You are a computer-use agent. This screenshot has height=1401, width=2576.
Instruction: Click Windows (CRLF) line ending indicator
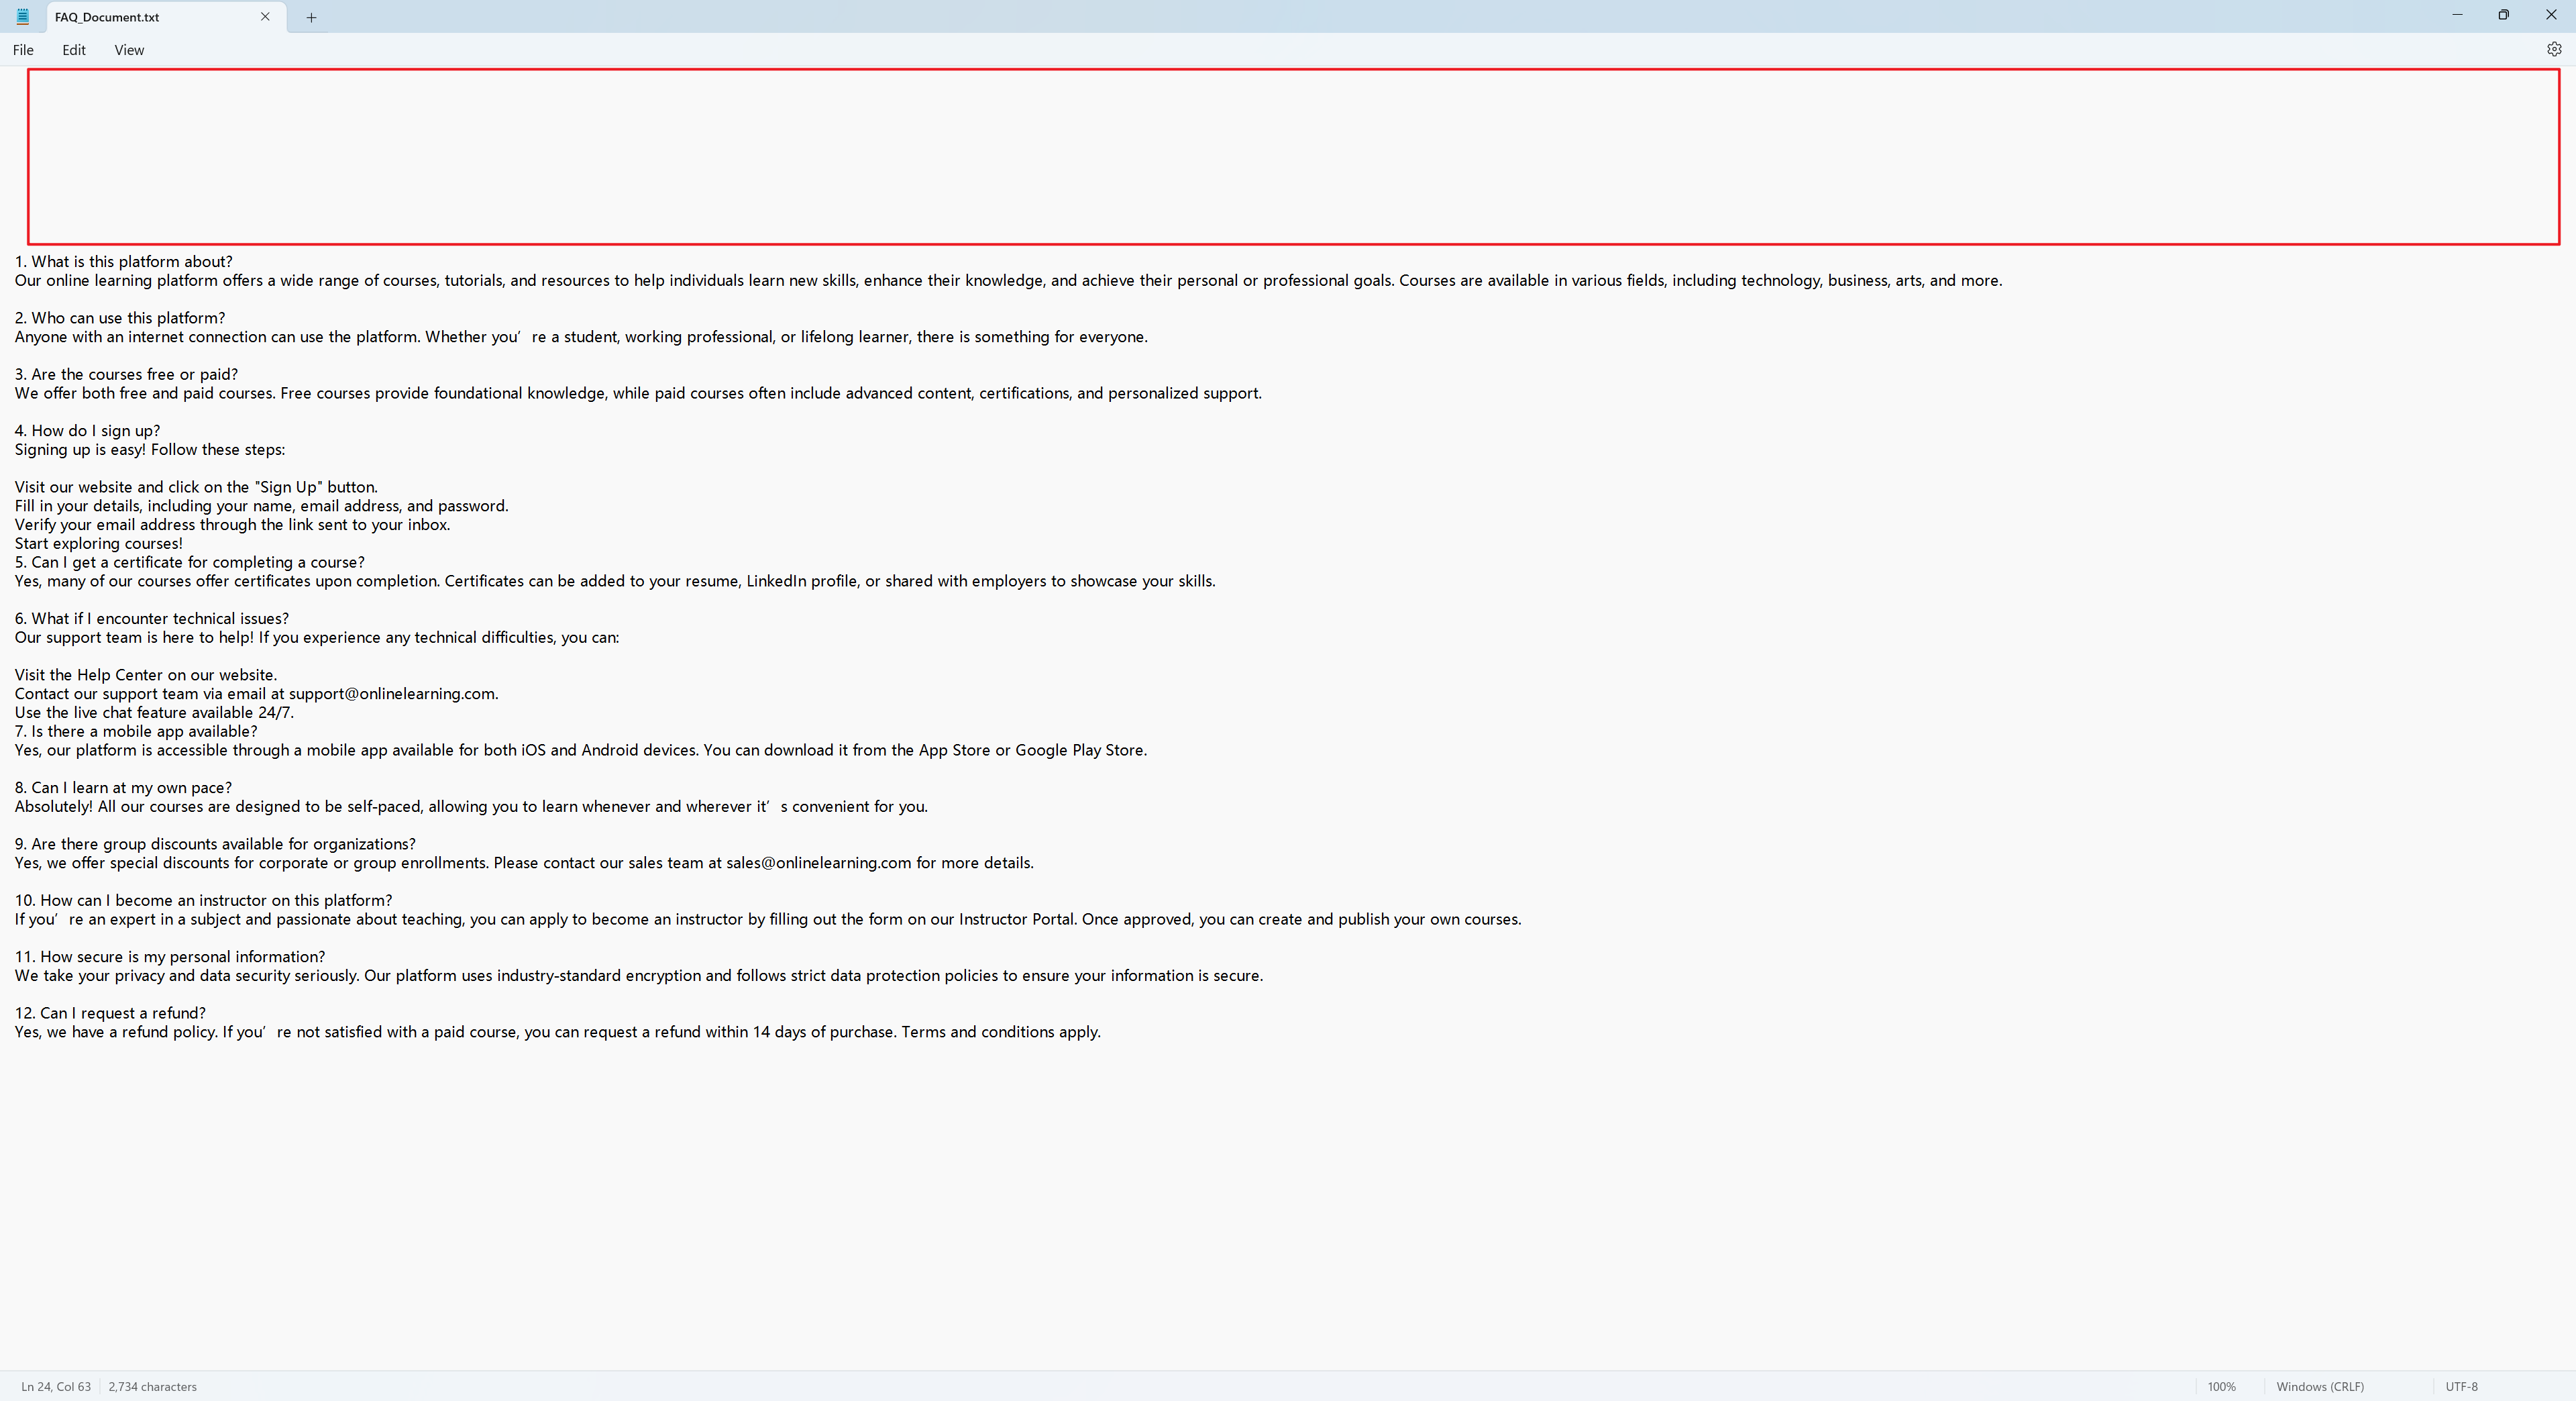[x=2320, y=1386]
